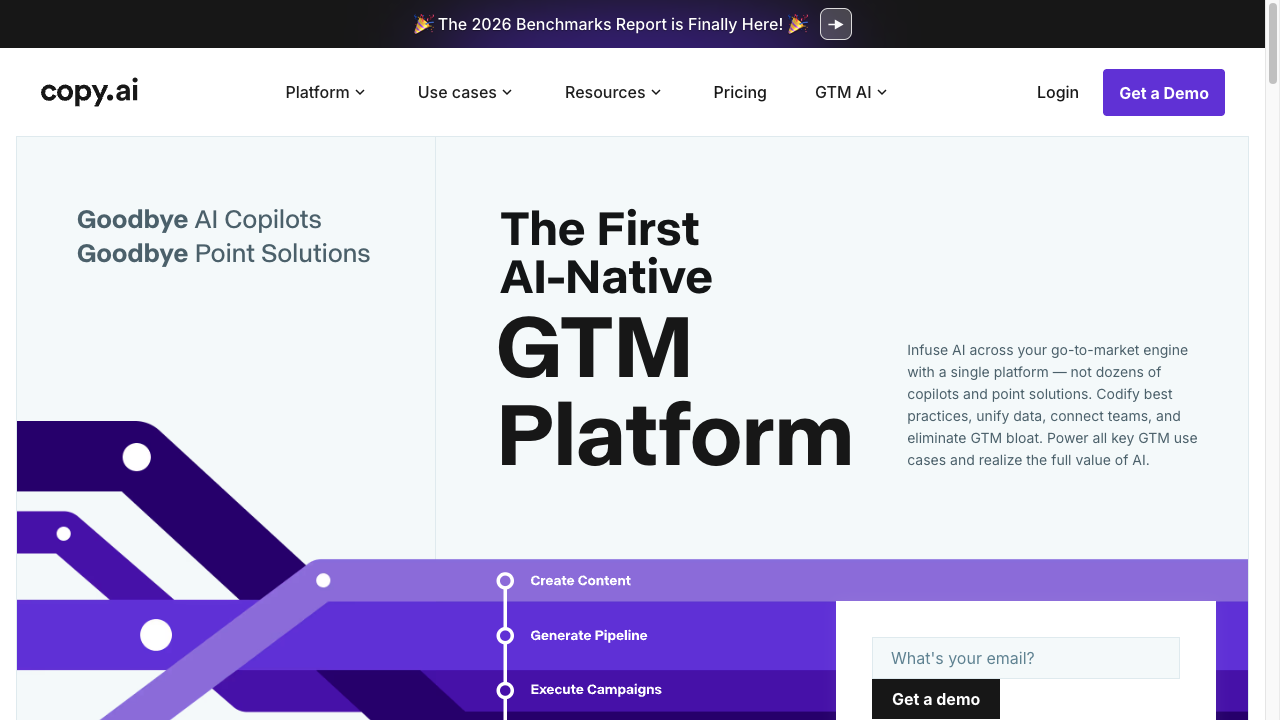Screen dimensions: 1280x720
Task: Click "Goodbye AI Copilots" text
Action: click(x=199, y=220)
